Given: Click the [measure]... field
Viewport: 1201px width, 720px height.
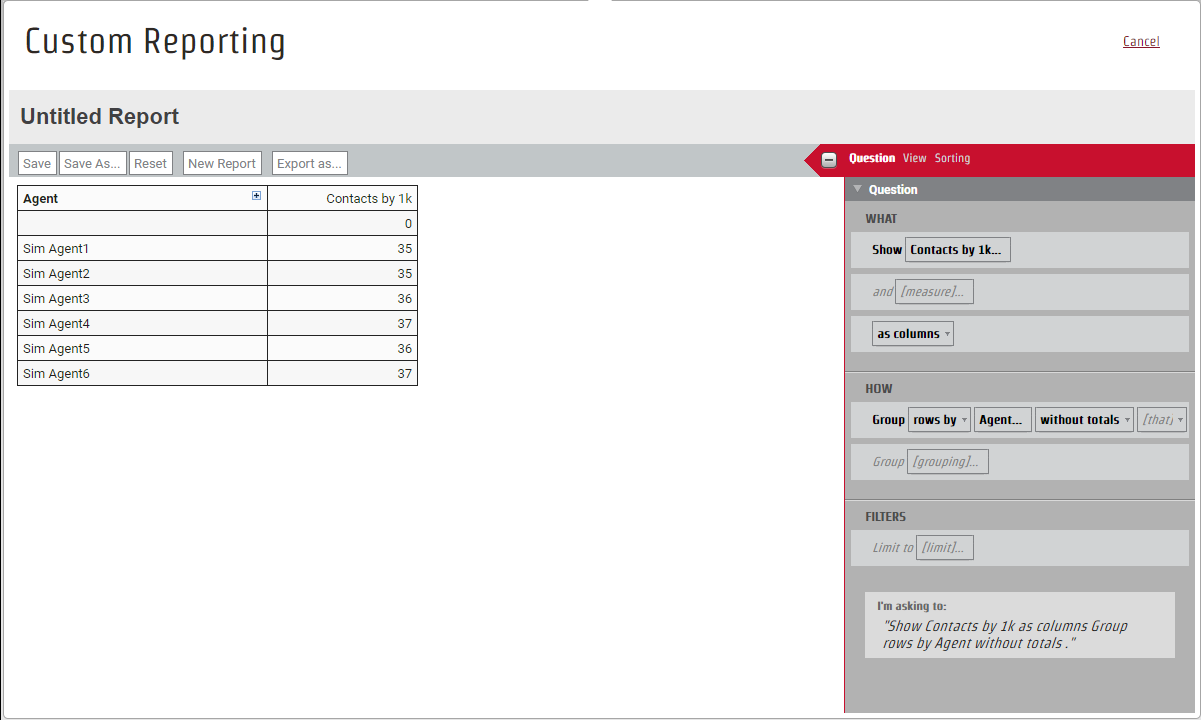Looking at the screenshot, I should pyautogui.click(x=934, y=292).
